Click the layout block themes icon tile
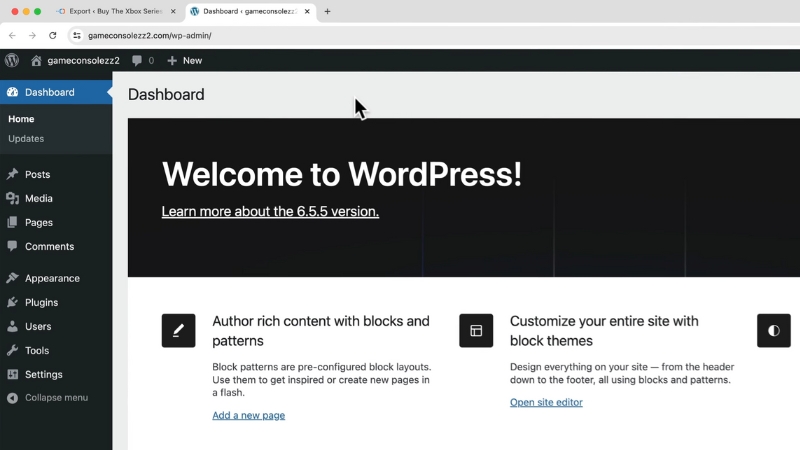The image size is (800, 450). click(x=476, y=331)
